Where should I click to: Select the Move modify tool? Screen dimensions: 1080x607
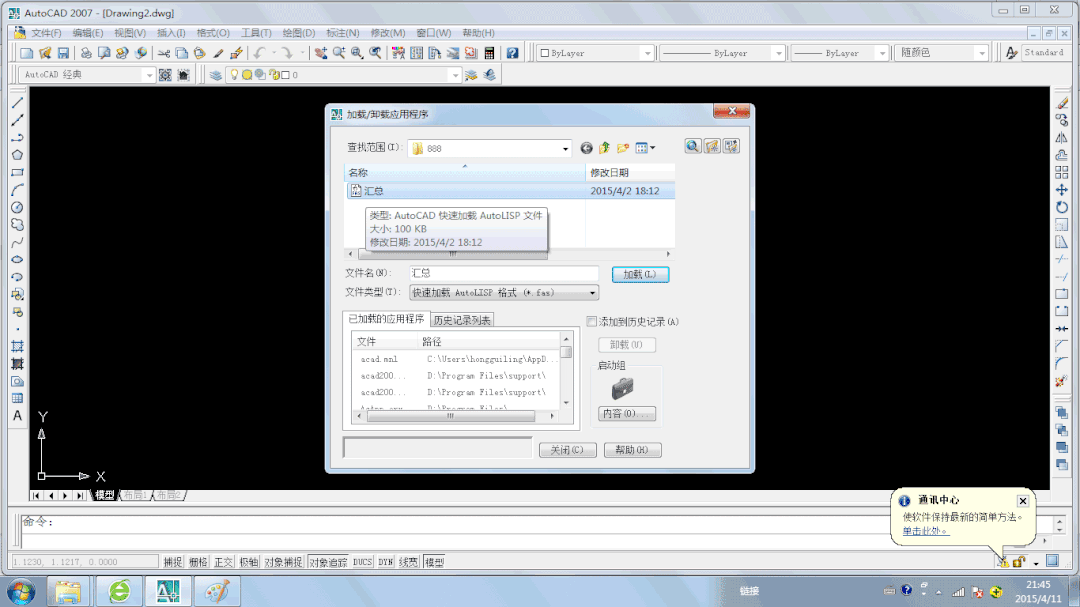coord(1062,189)
